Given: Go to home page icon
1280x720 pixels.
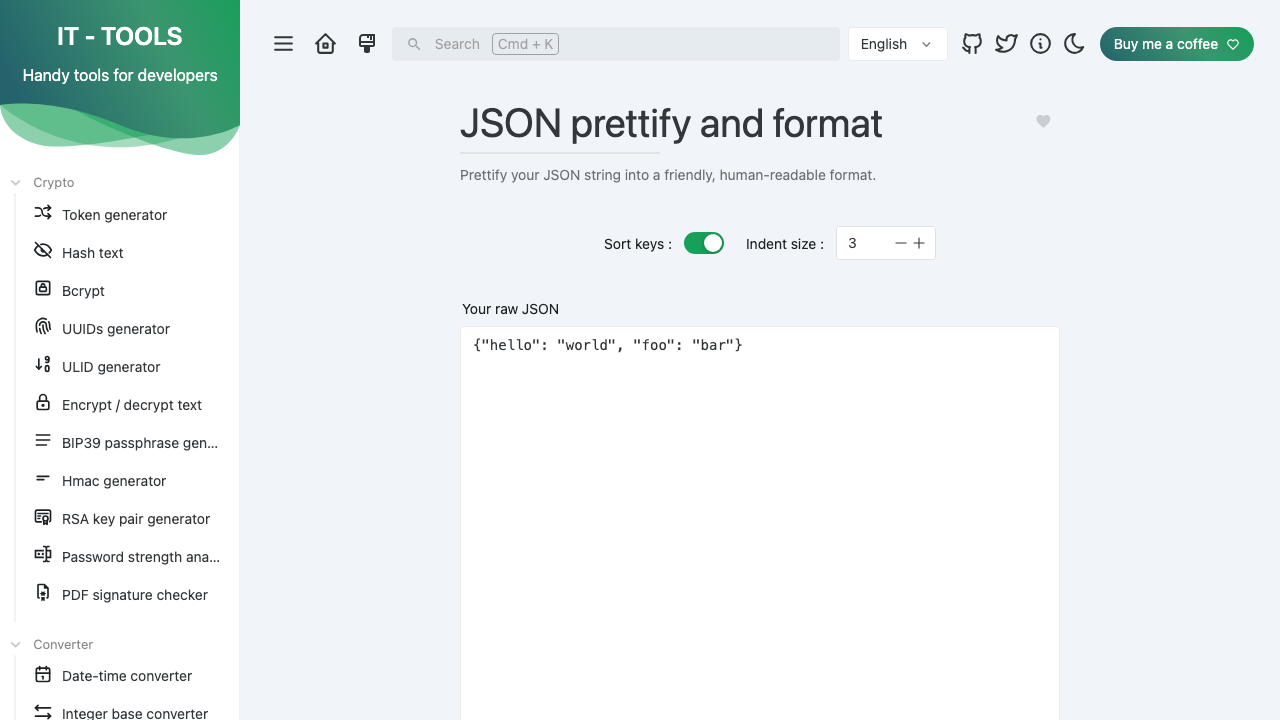Looking at the screenshot, I should point(326,44).
